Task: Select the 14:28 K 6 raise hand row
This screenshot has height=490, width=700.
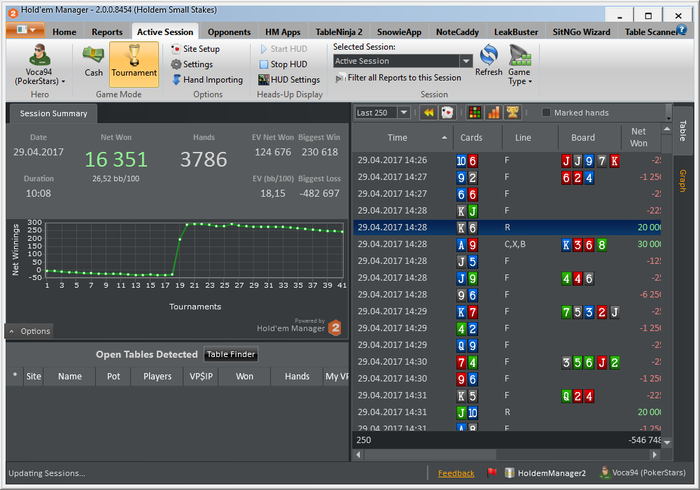Action: click(507, 228)
